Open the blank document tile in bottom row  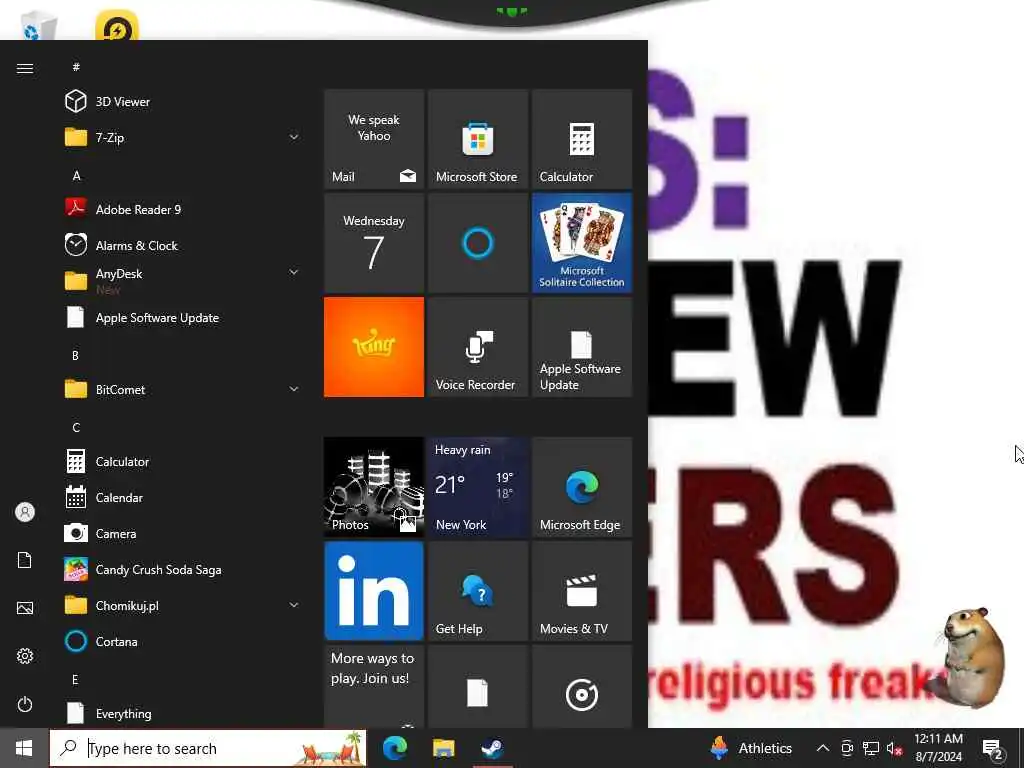478,686
